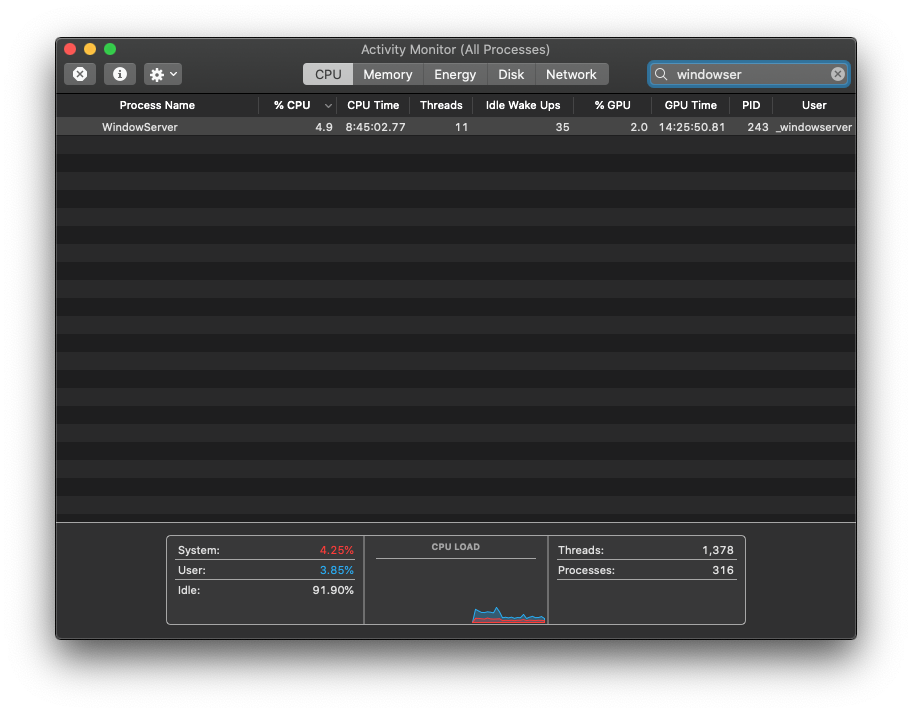This screenshot has height=713, width=912.
Task: Zoom the window with green button
Action: (x=110, y=49)
